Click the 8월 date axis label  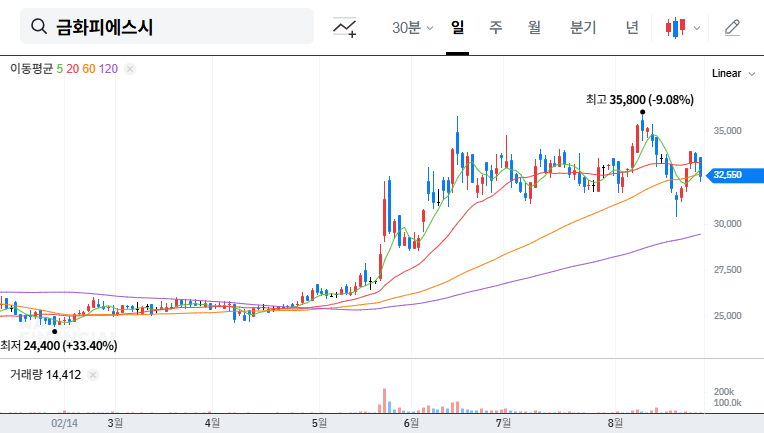615,423
